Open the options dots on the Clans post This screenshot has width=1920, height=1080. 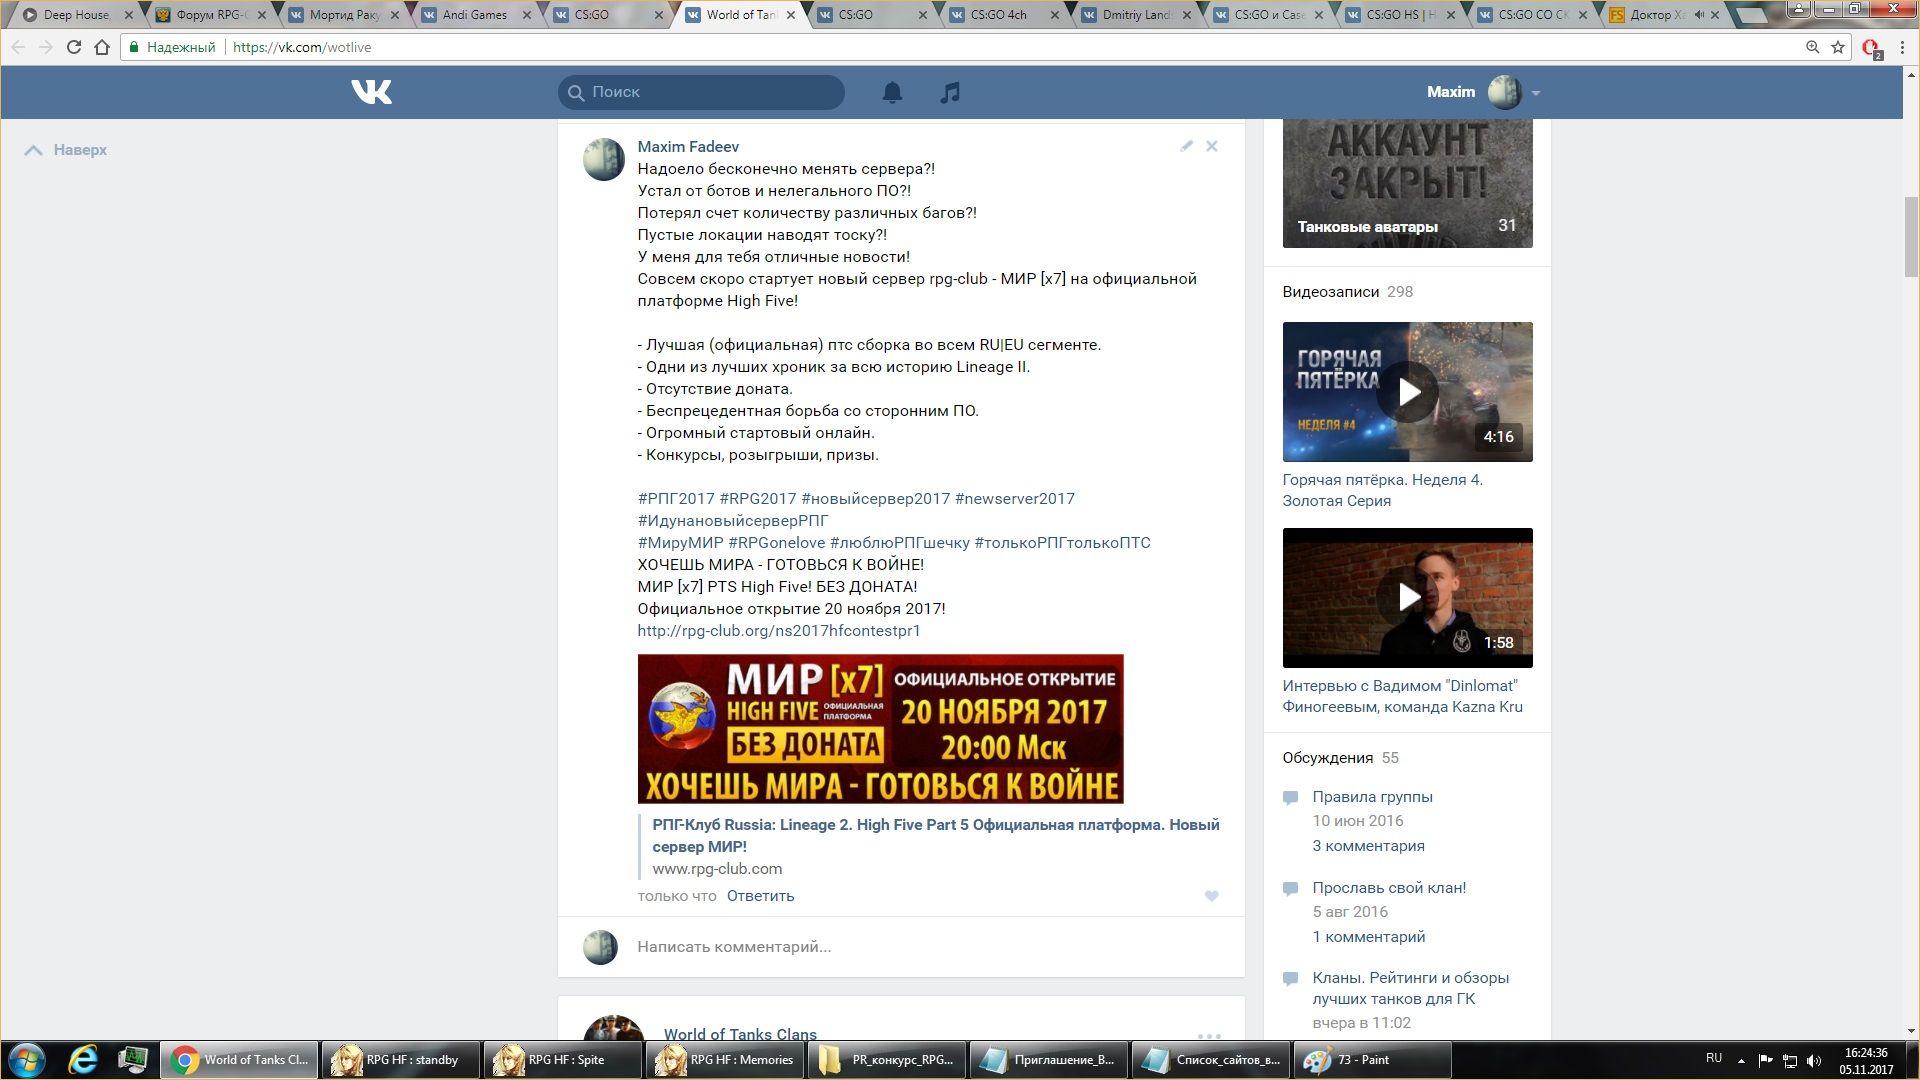click(1209, 1035)
